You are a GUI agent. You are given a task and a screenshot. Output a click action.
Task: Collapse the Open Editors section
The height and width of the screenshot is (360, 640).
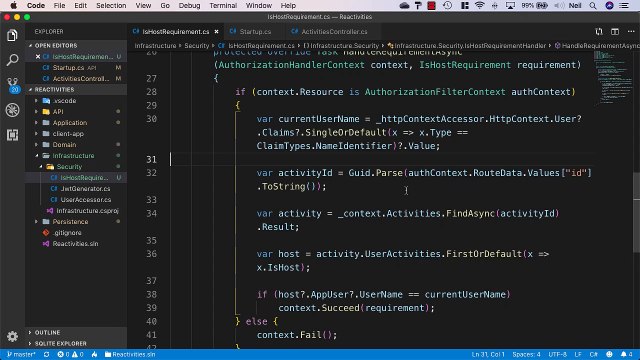tap(76, 46)
